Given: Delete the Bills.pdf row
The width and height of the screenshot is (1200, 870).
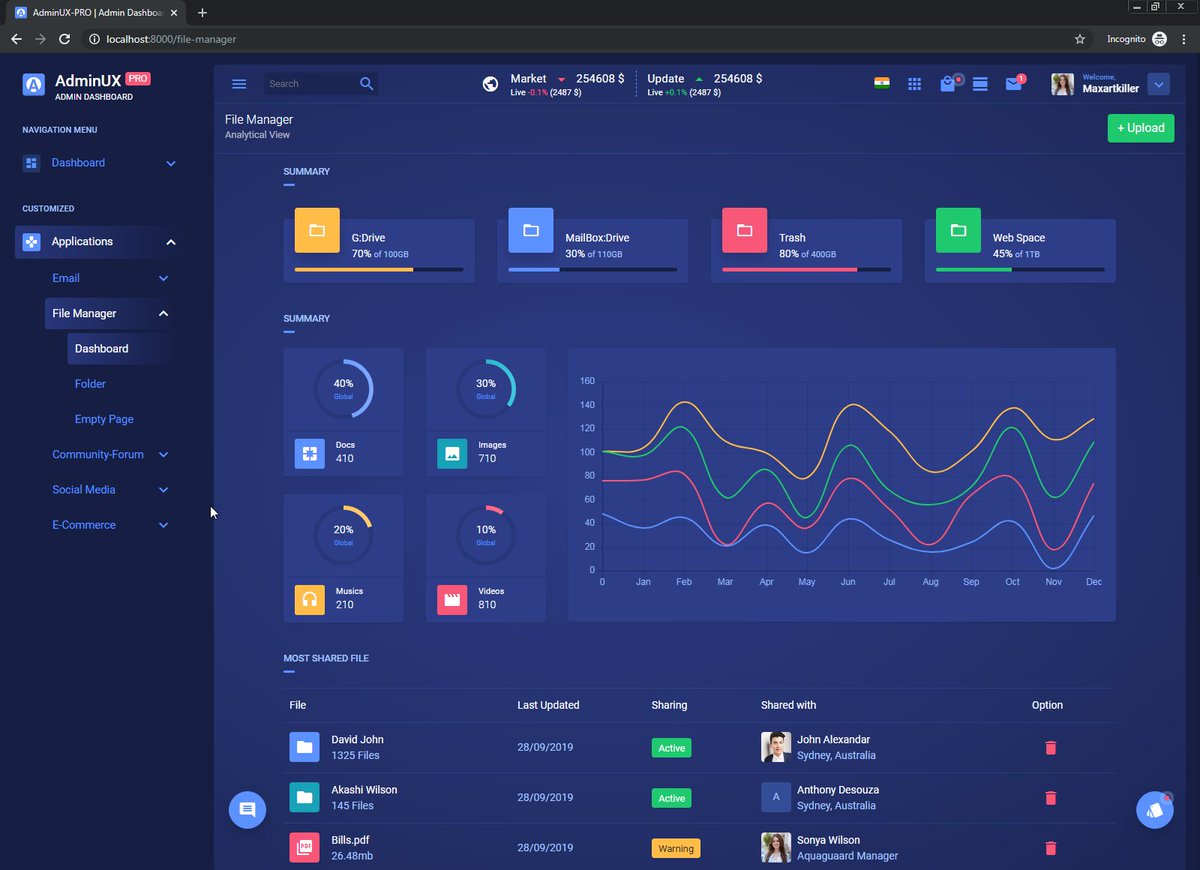Looking at the screenshot, I should [x=1050, y=848].
